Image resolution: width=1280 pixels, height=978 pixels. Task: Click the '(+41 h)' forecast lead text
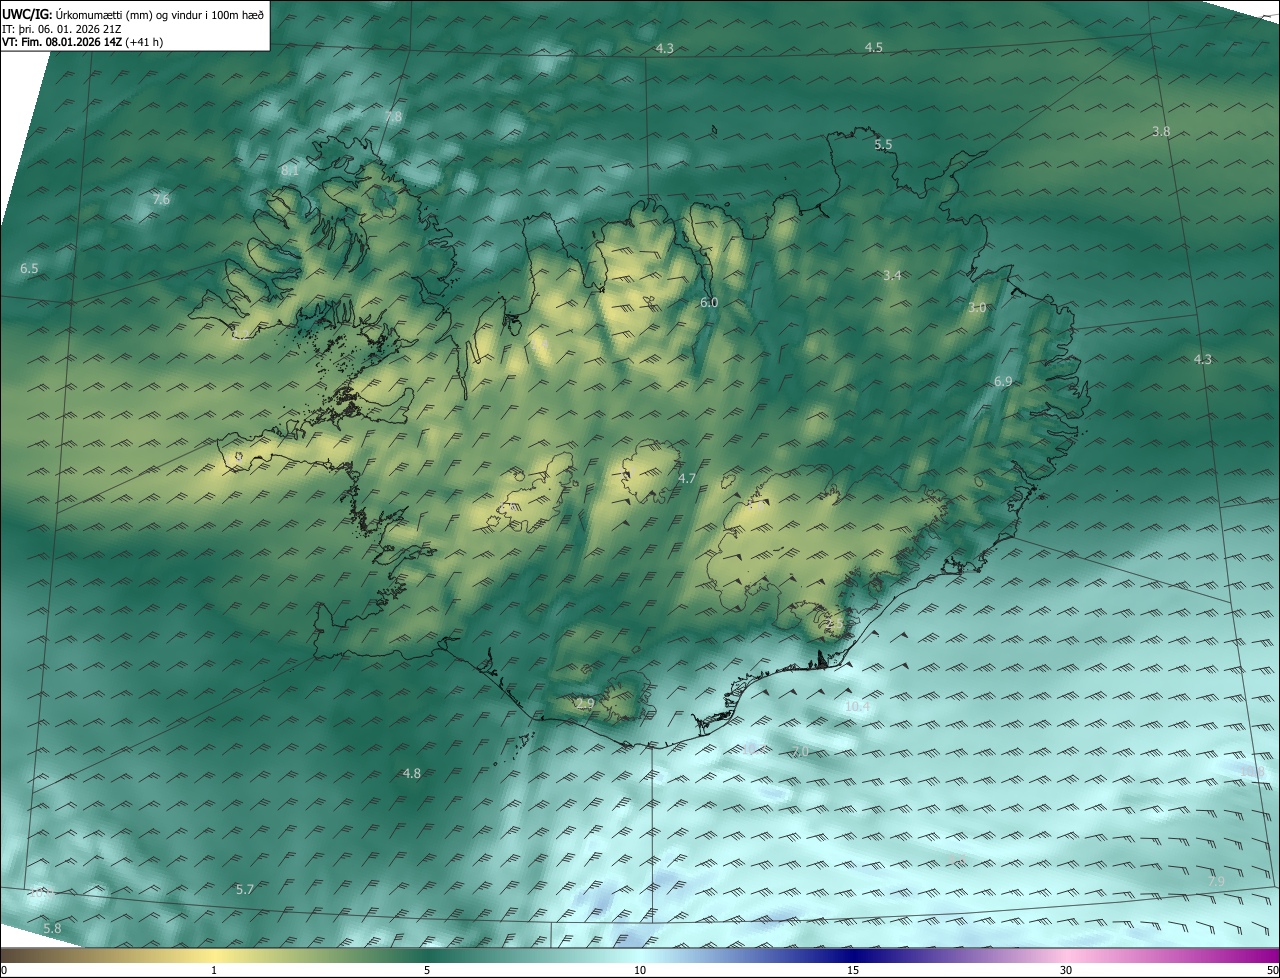click(146, 42)
